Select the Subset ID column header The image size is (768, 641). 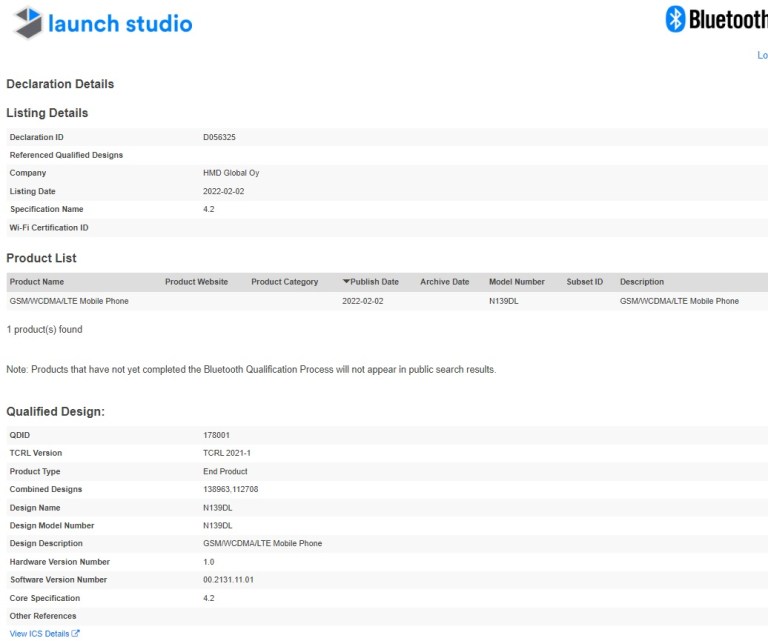click(584, 282)
